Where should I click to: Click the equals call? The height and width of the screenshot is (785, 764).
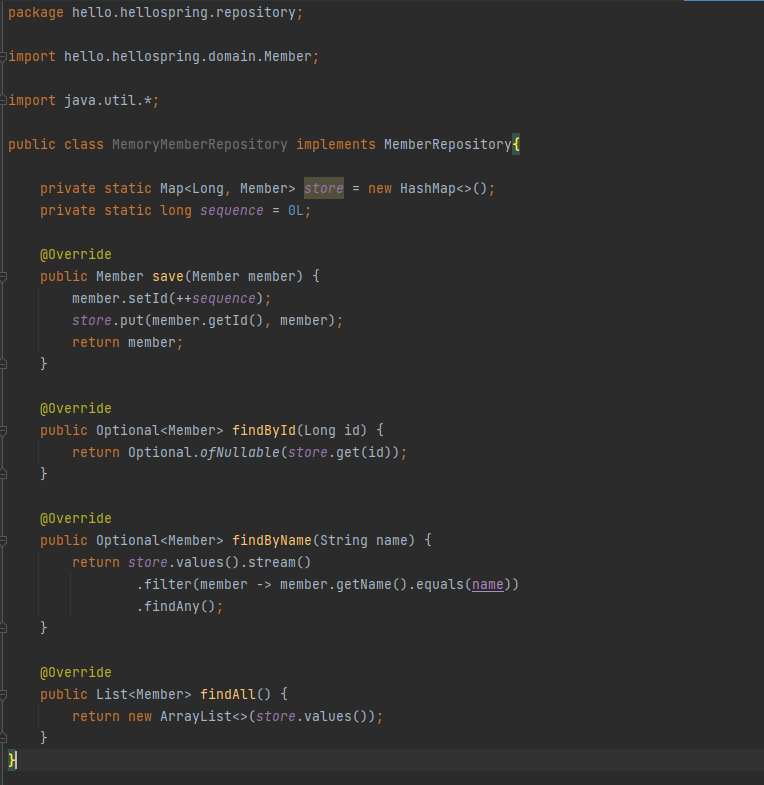(x=440, y=585)
